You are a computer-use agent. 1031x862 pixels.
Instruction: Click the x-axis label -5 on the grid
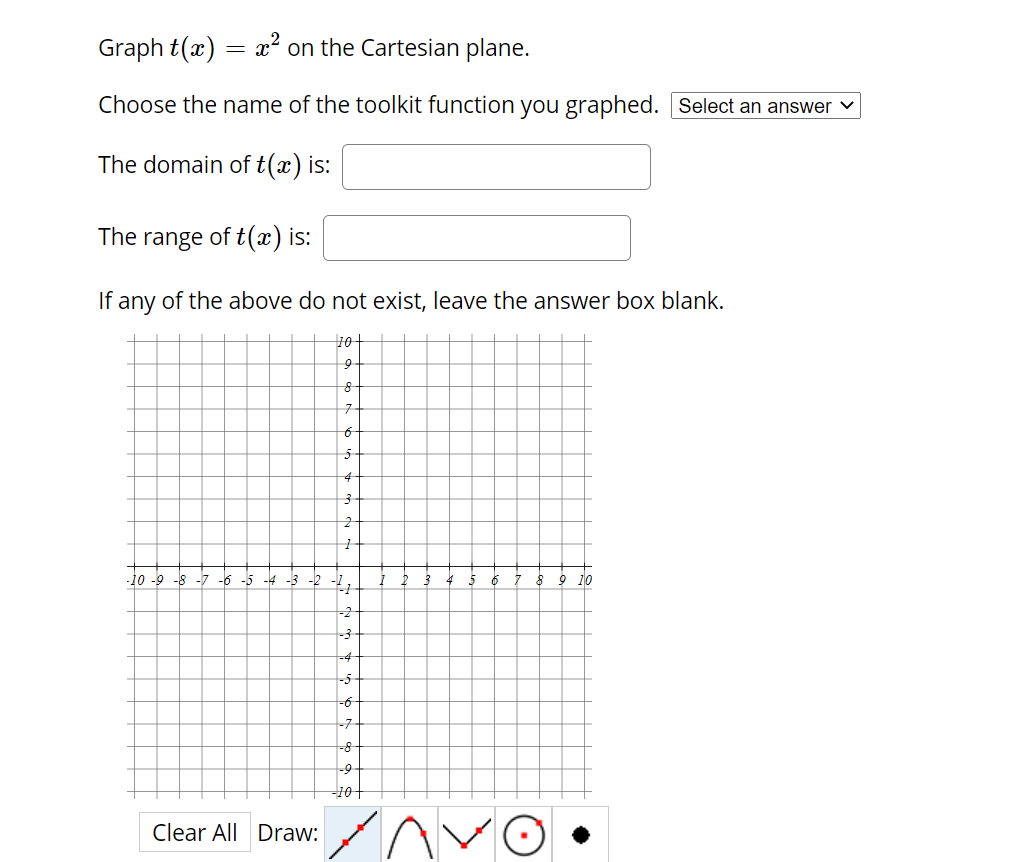tap(247, 580)
